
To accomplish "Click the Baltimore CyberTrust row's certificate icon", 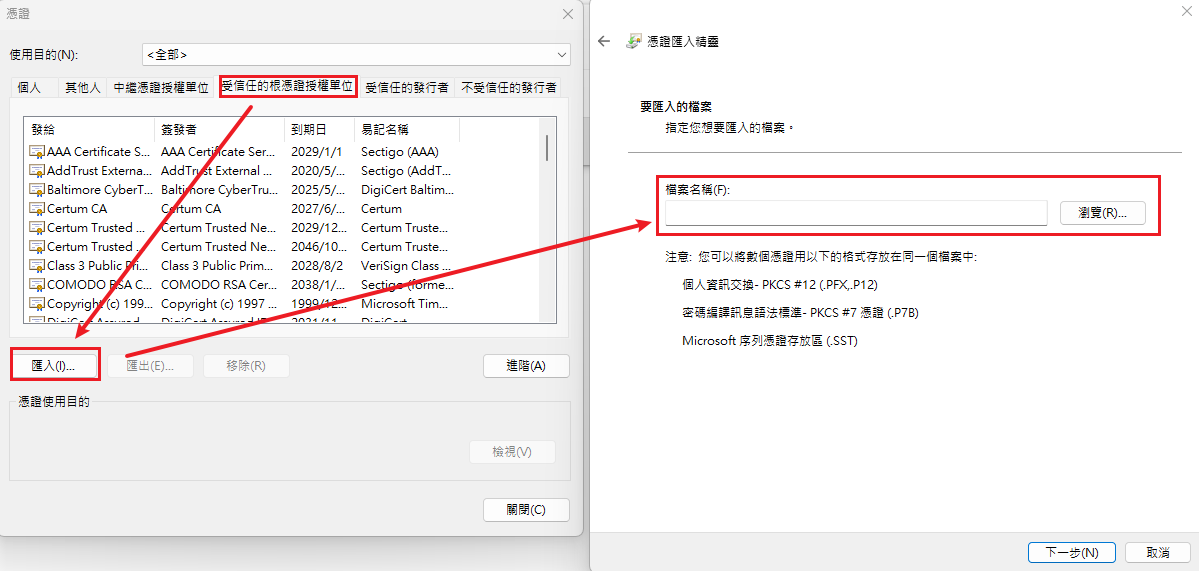I will coord(37,190).
